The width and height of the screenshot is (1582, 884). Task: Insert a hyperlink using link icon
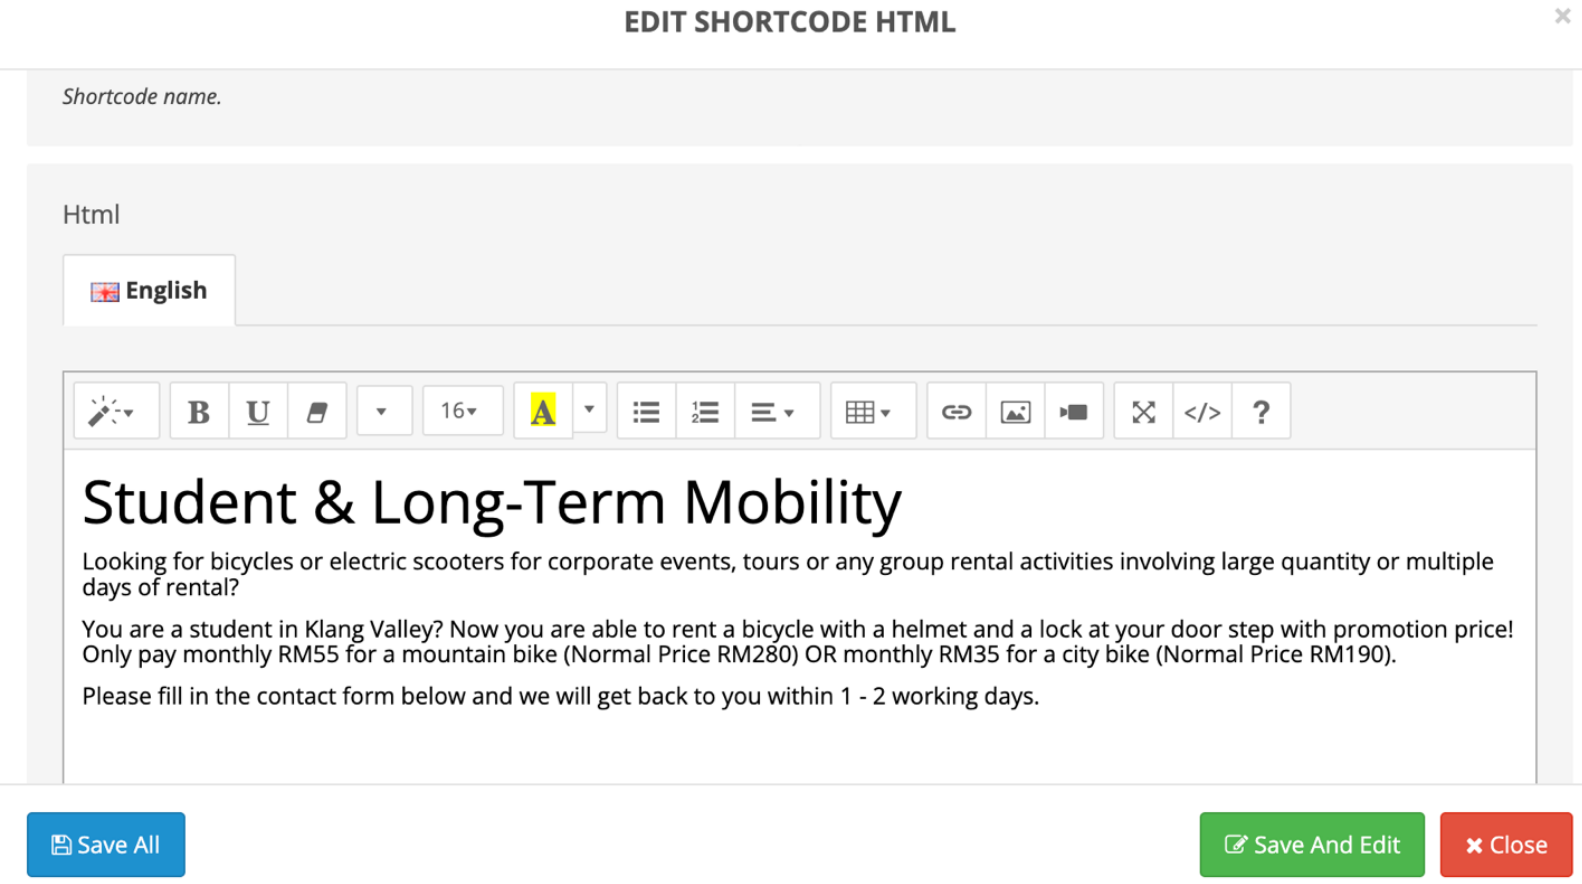(956, 411)
